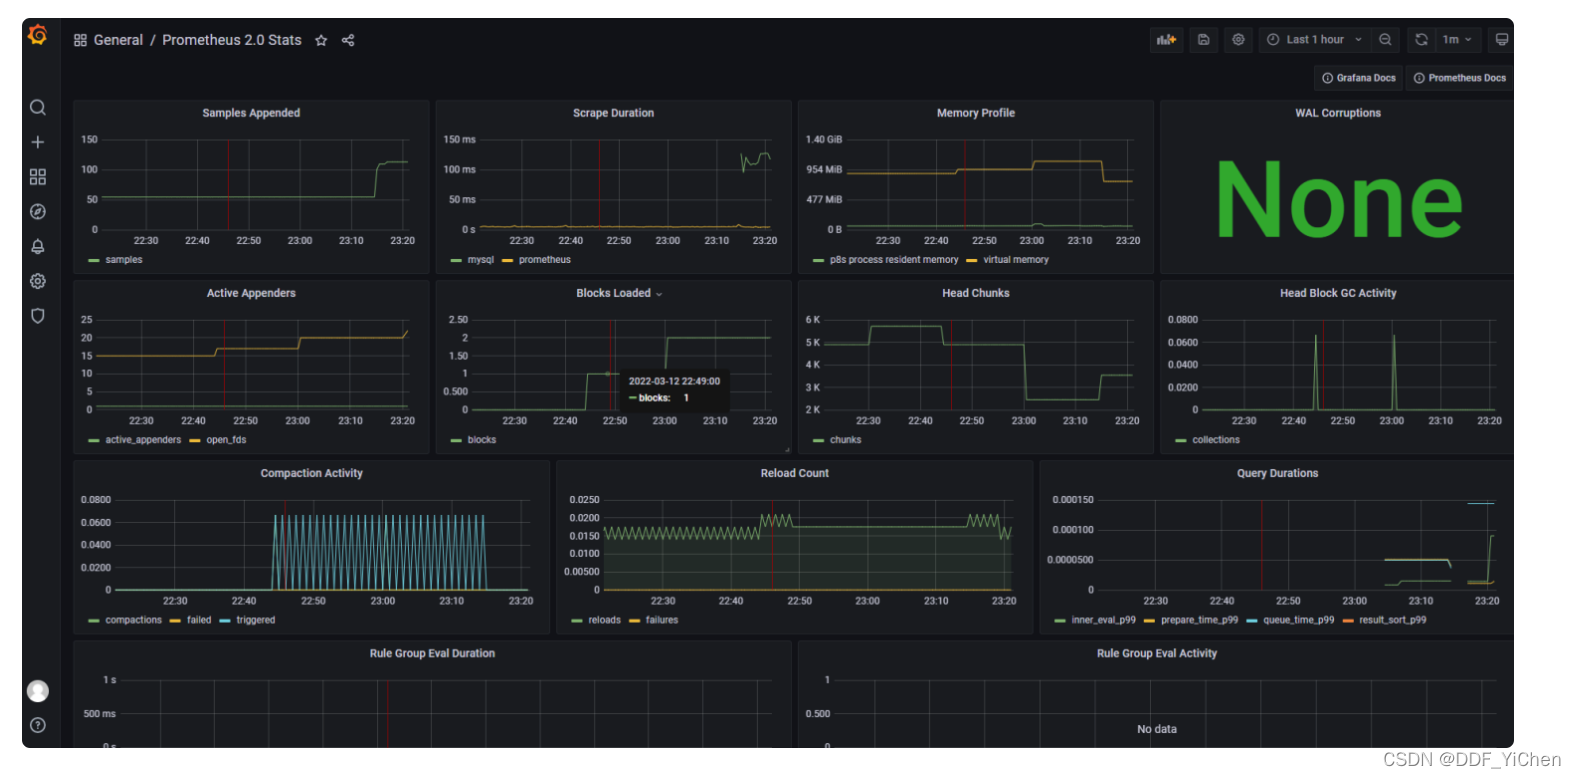Open the Rule Group Eval Activity title menu
This screenshot has width=1576, height=778.
(1156, 653)
